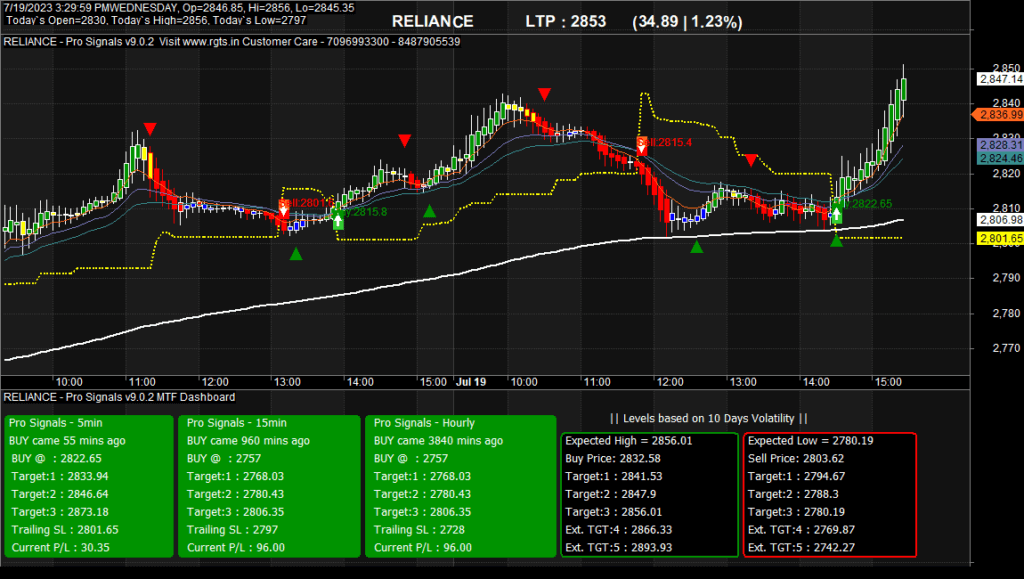The width and height of the screenshot is (1024, 579).
Task: Click 'Target:1 : 2841.53'
Action: (x=614, y=477)
